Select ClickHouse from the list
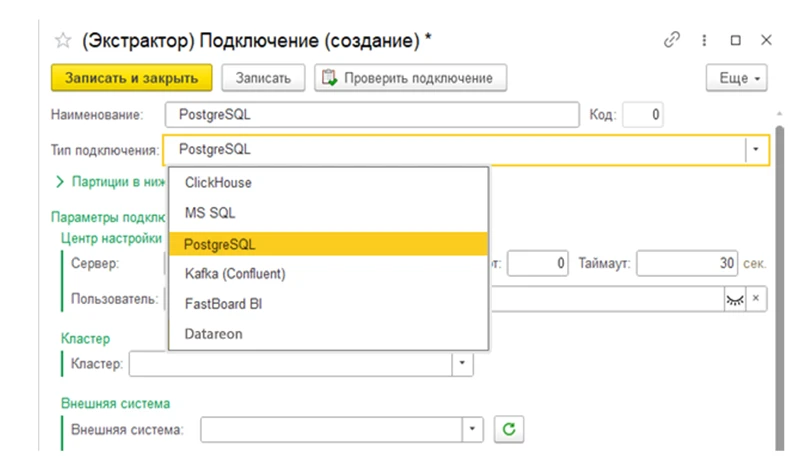Viewport: 809px width, 472px height. tap(218, 183)
